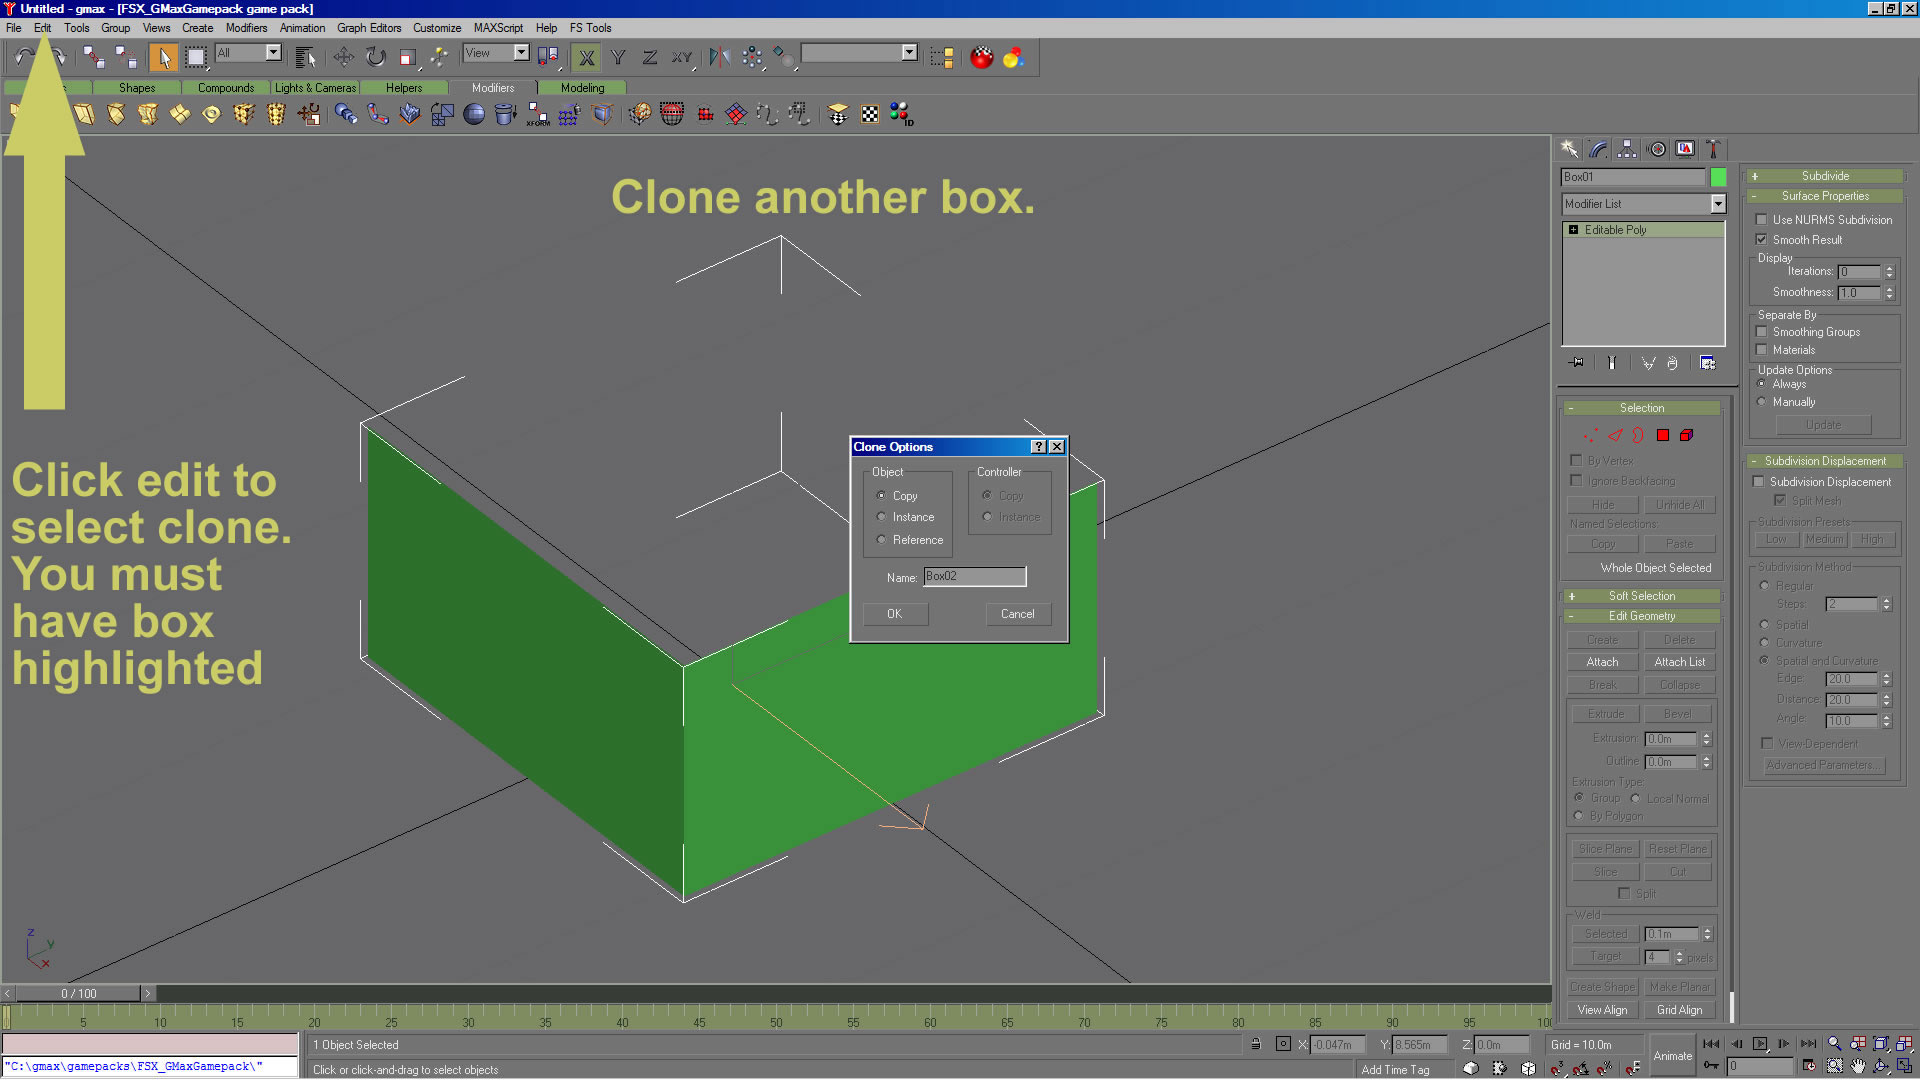Click OK in the Clone Options dialog
1920x1080 pixels.
tap(894, 614)
